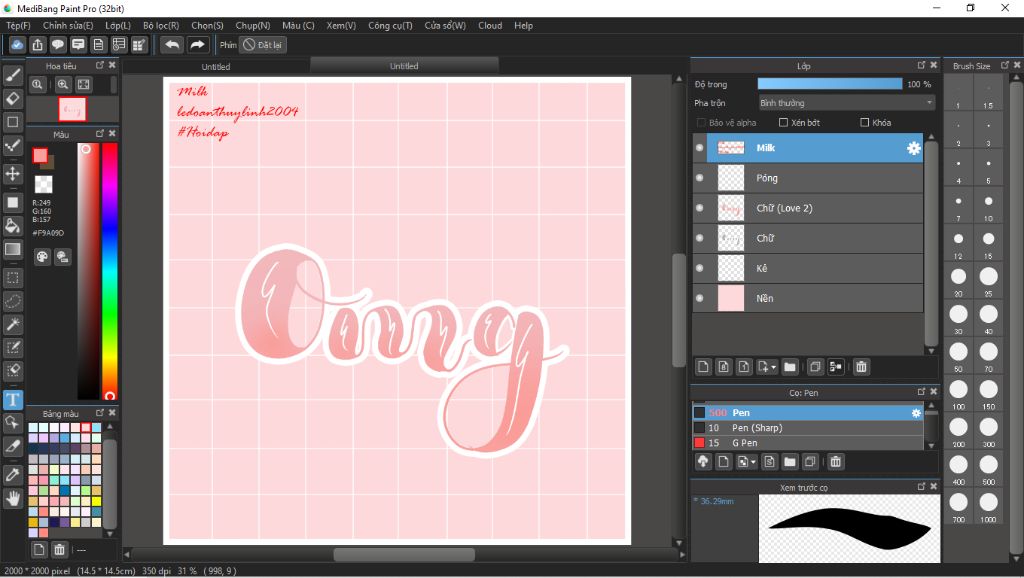Select the rectangular Select tool

[12, 278]
